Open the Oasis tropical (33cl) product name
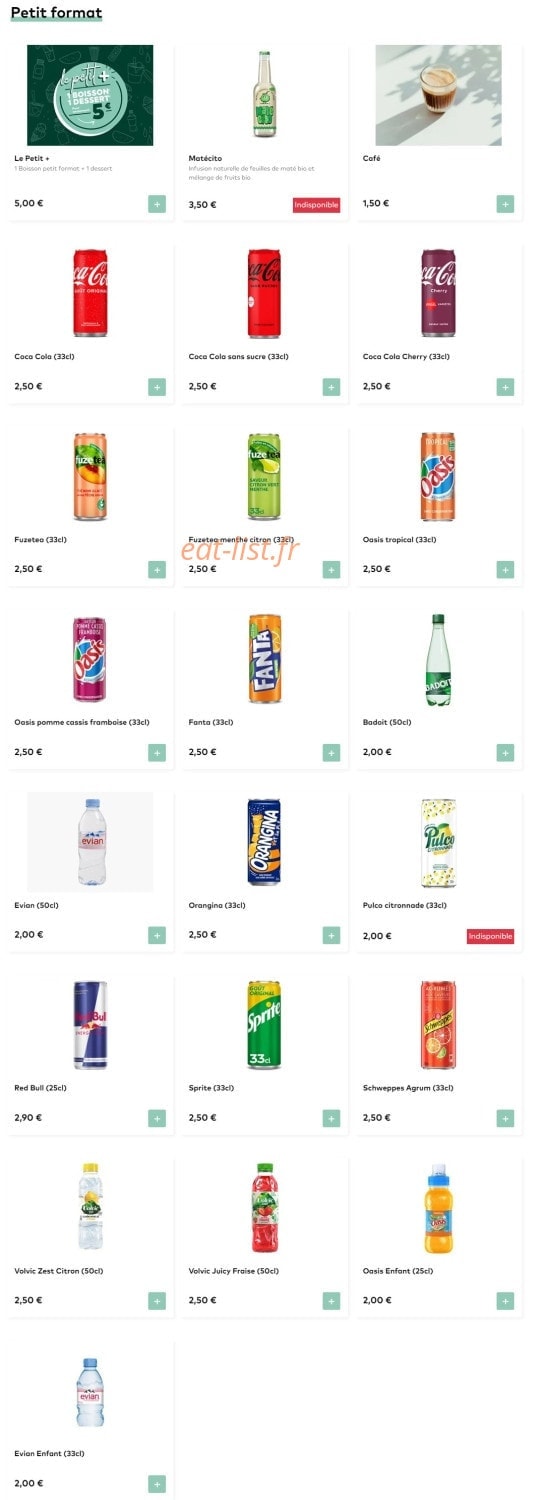The height and width of the screenshot is (1500, 546). [x=400, y=540]
